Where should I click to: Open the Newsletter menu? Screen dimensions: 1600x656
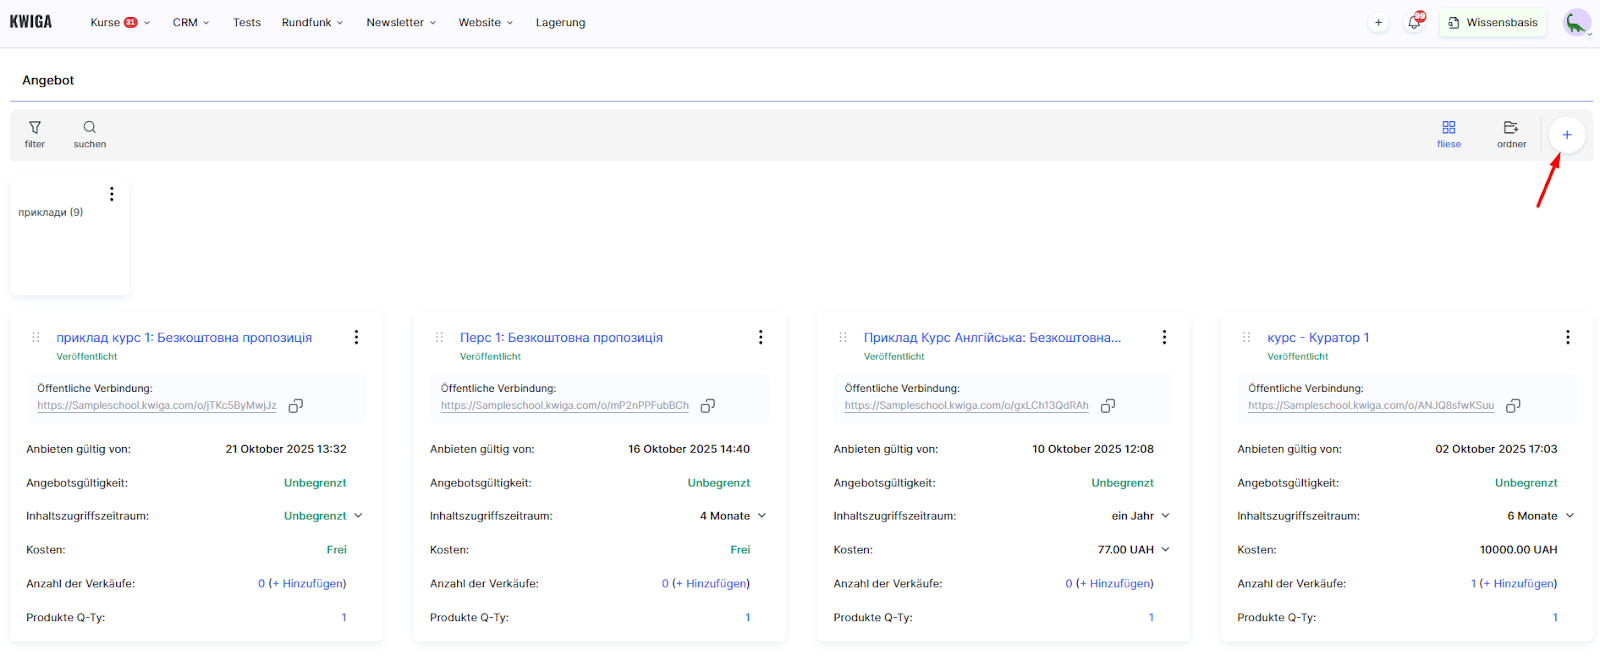(400, 23)
